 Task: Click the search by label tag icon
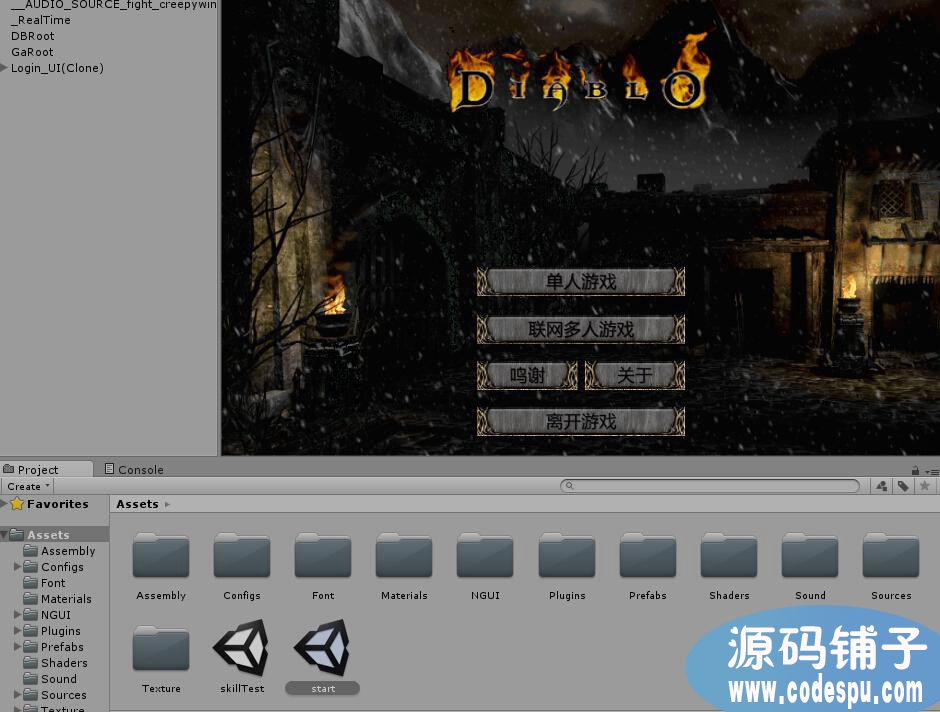[903, 486]
